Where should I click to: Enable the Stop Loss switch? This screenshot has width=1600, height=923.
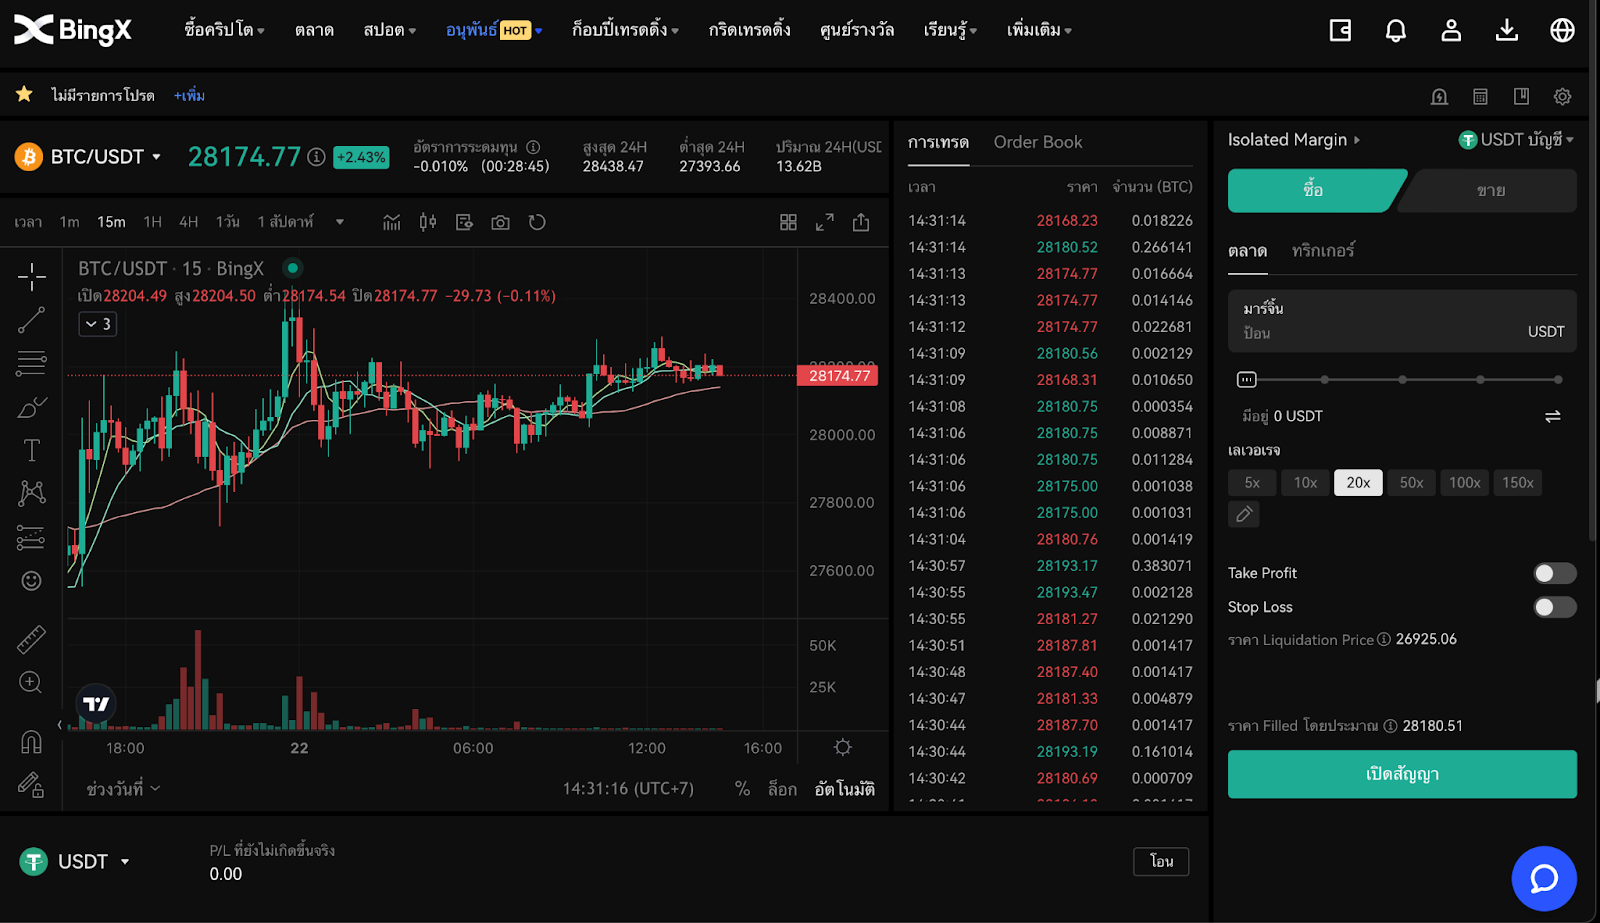click(x=1554, y=607)
